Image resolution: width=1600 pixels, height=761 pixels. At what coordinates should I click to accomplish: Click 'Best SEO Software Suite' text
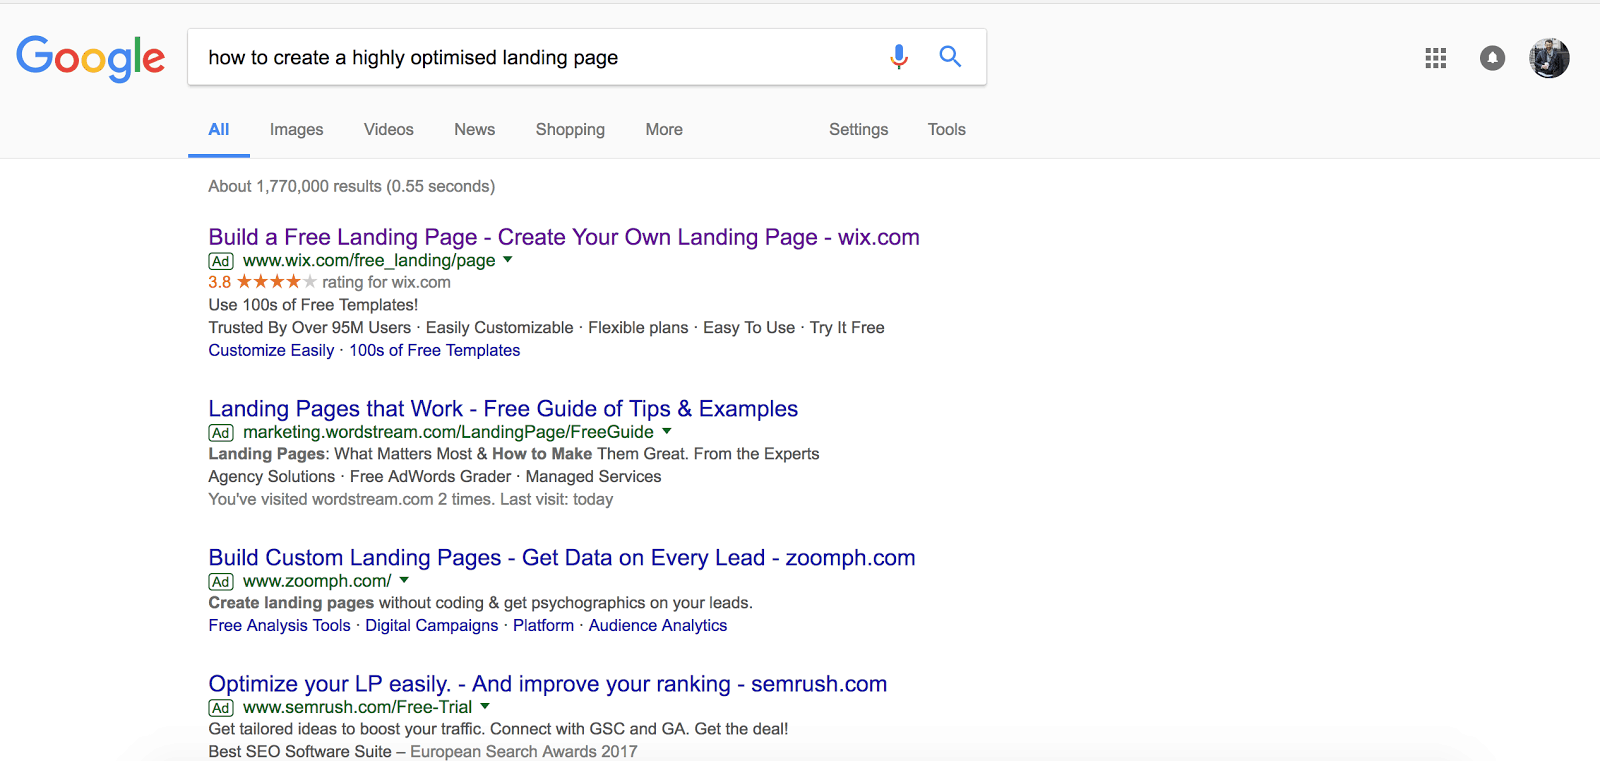(300, 751)
